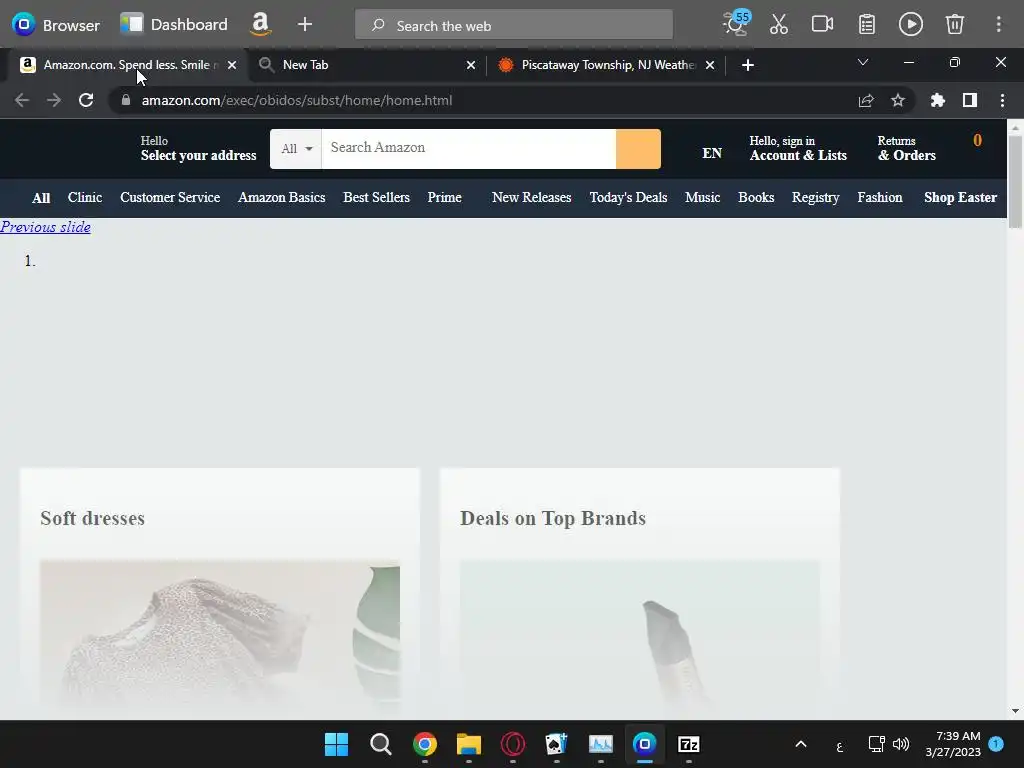Click the address bar URL

click(296, 100)
